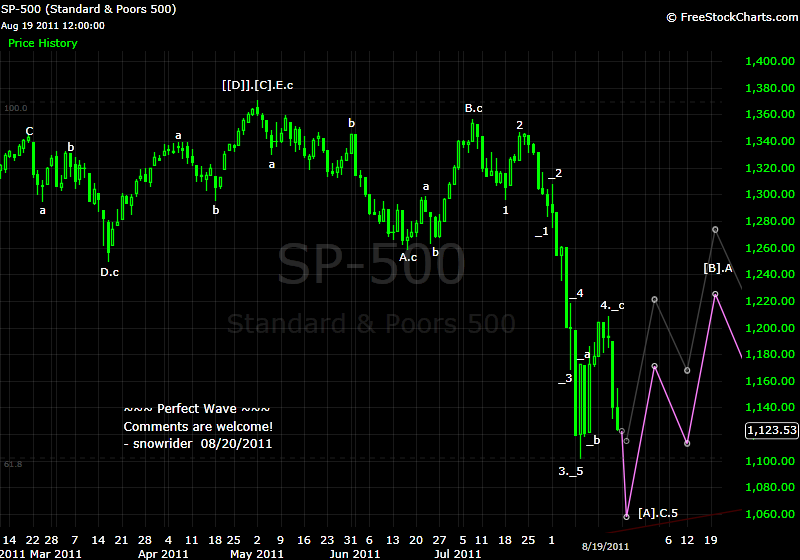Click the 4._c wave label
Screen dimensions: 800x560
click(x=612, y=306)
